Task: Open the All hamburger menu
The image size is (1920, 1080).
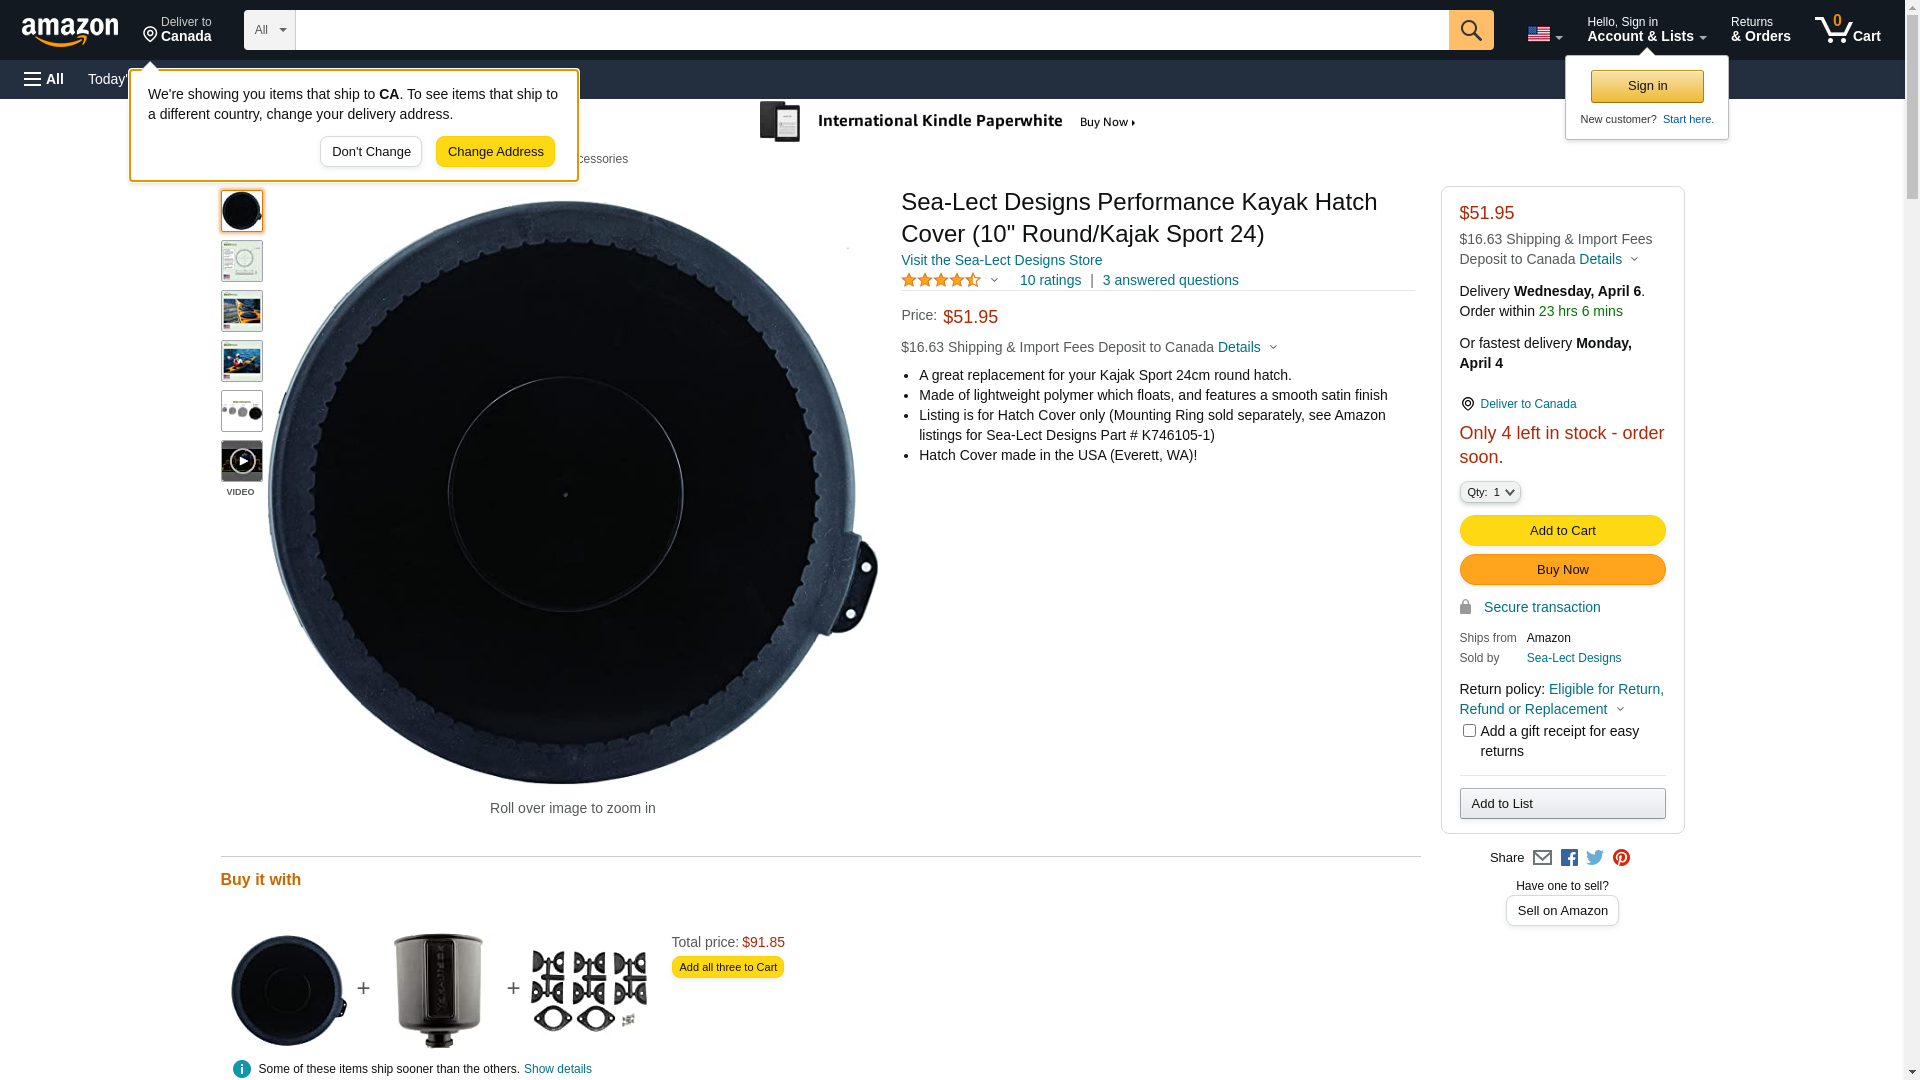Action: coord(44,79)
